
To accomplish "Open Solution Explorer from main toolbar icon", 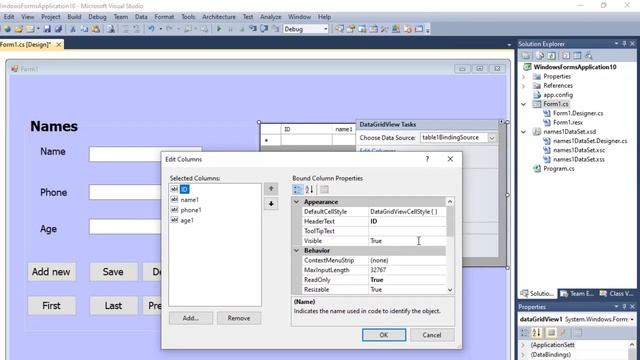I will 339,29.
